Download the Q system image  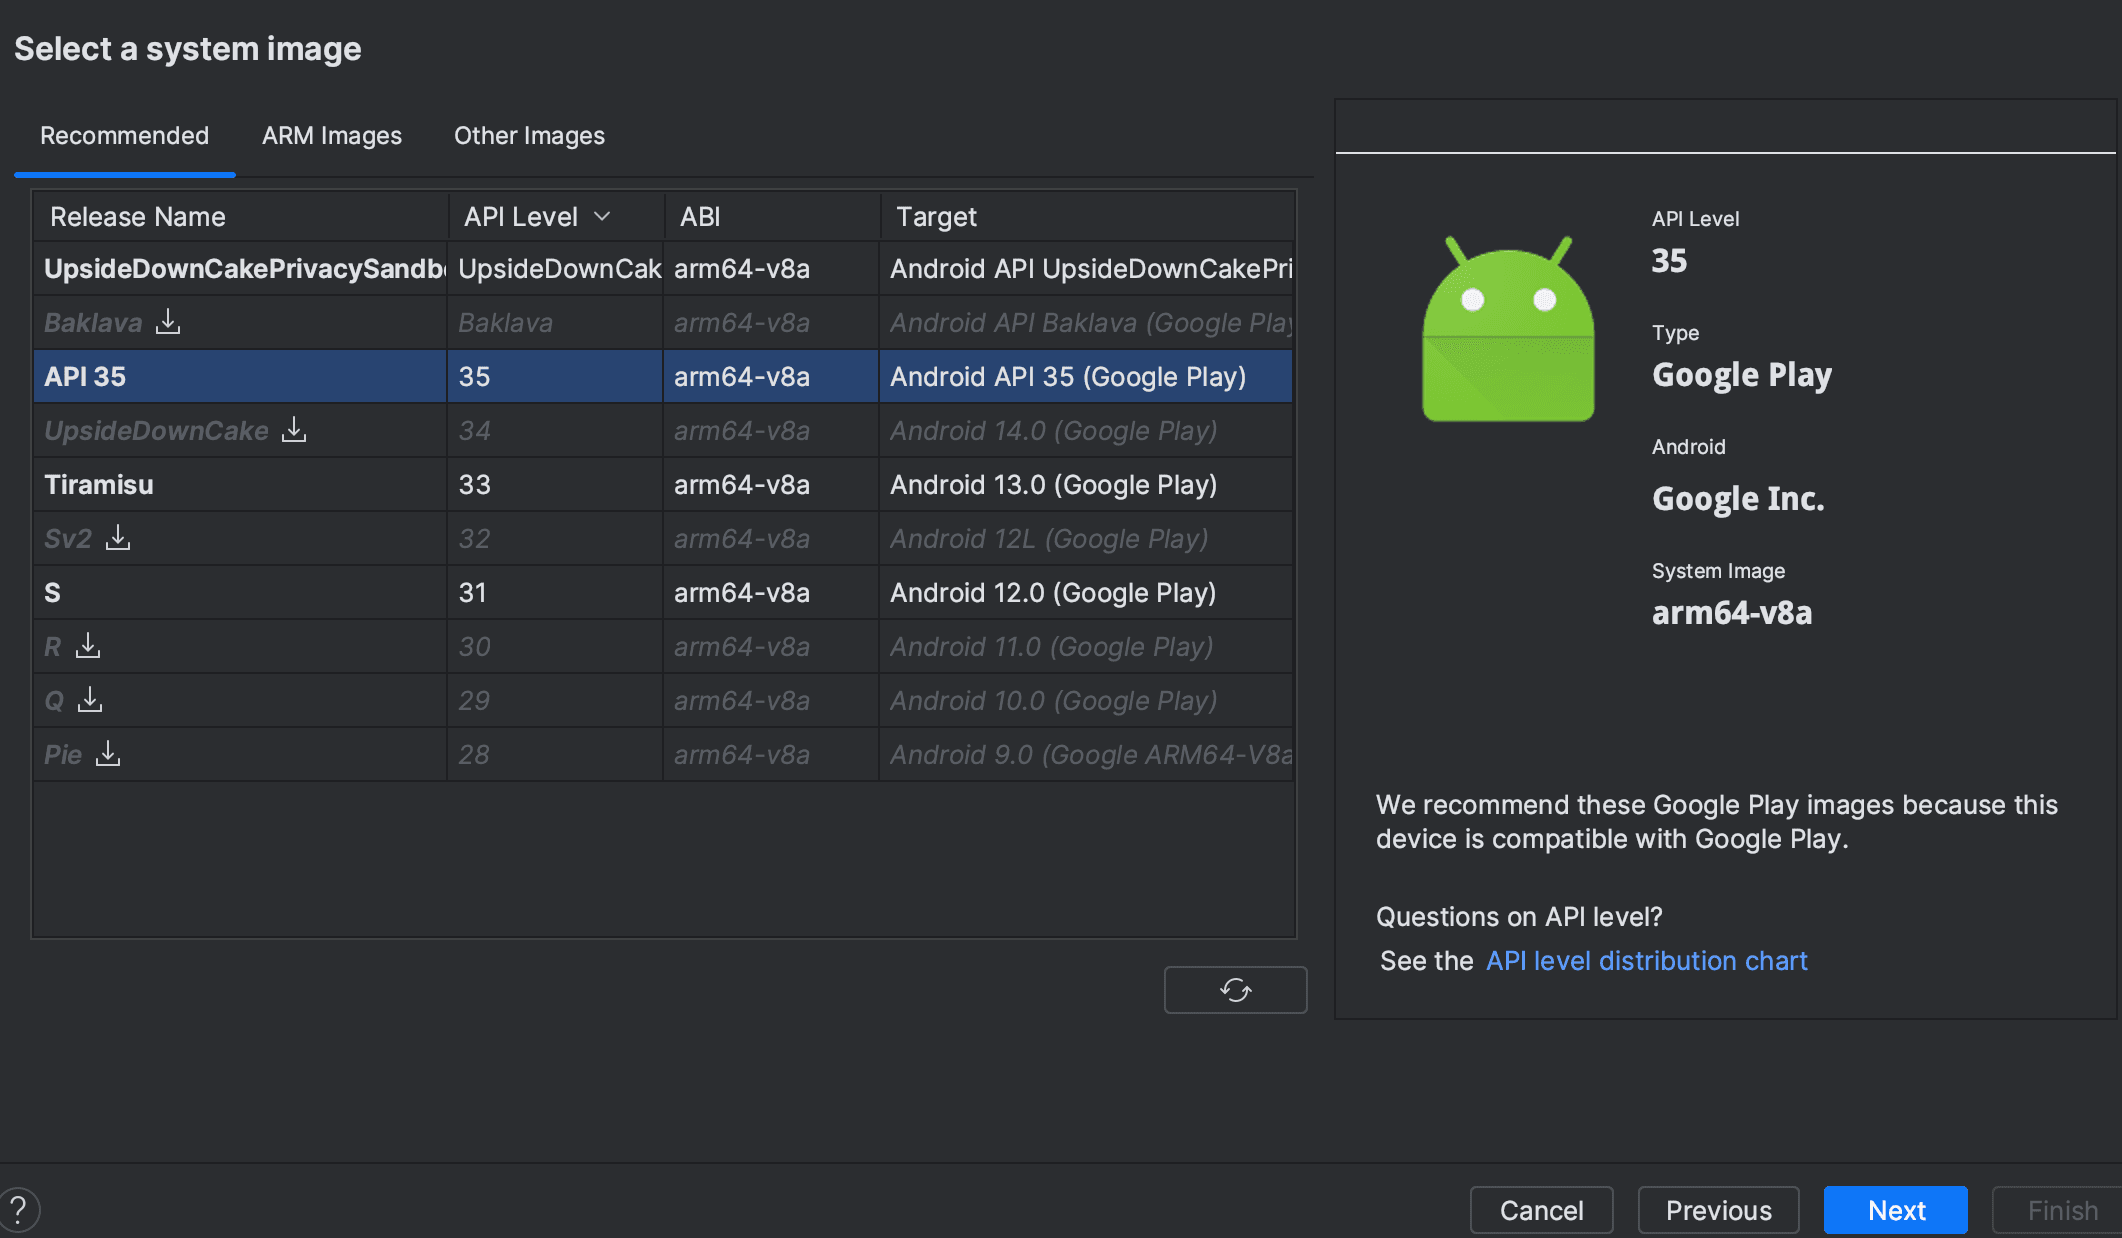(x=90, y=699)
